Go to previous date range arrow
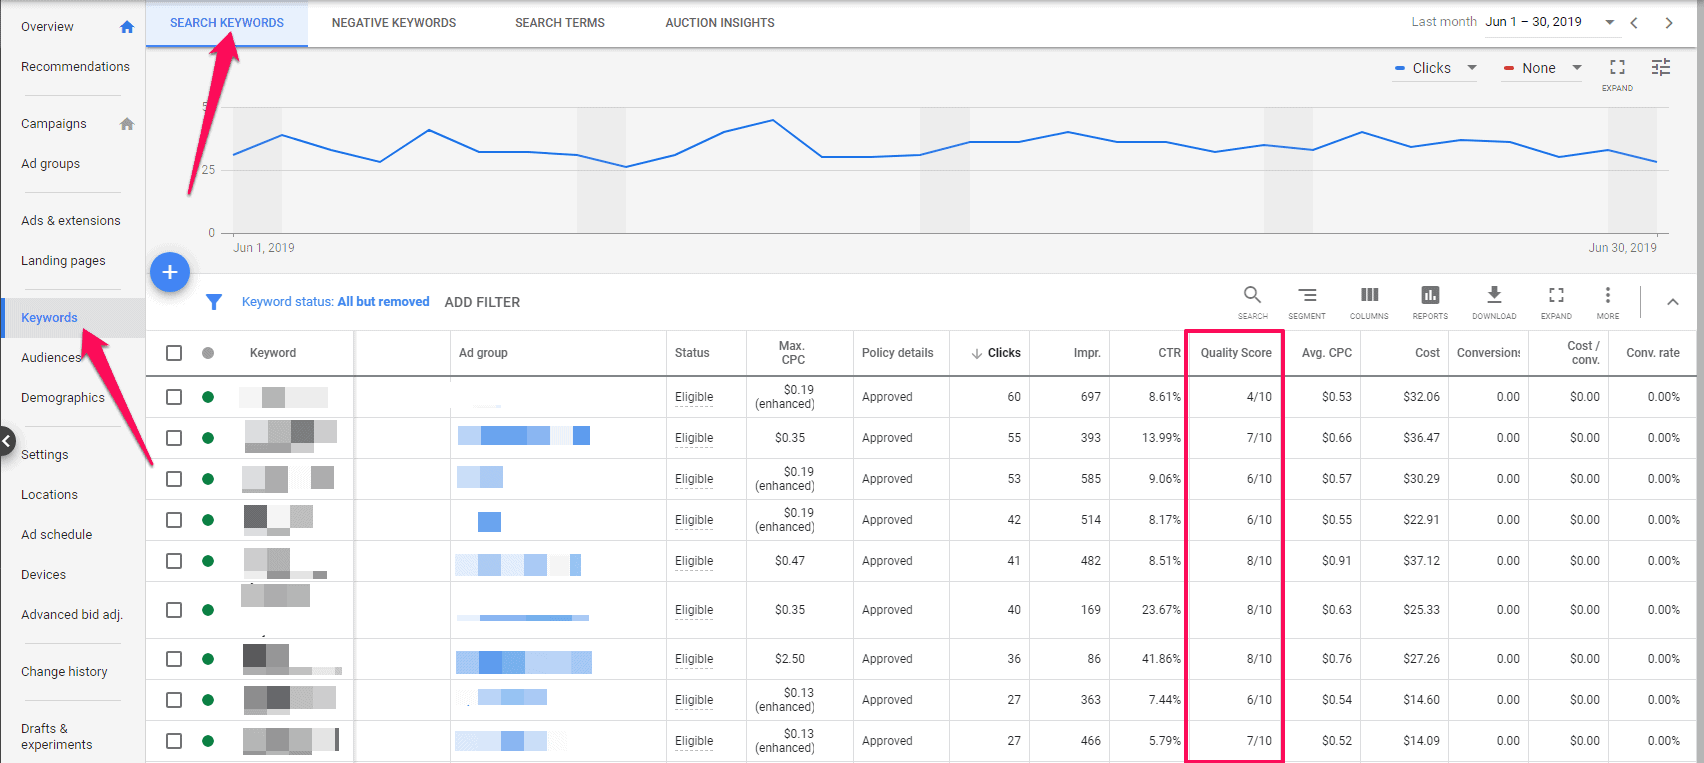1704x763 pixels. click(1634, 22)
